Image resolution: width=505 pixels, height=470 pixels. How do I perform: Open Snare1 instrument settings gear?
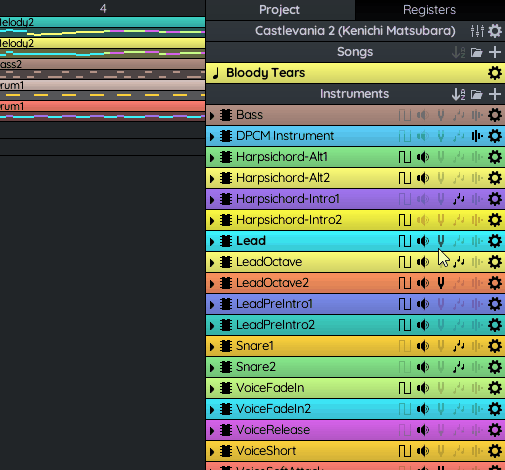tap(495, 346)
